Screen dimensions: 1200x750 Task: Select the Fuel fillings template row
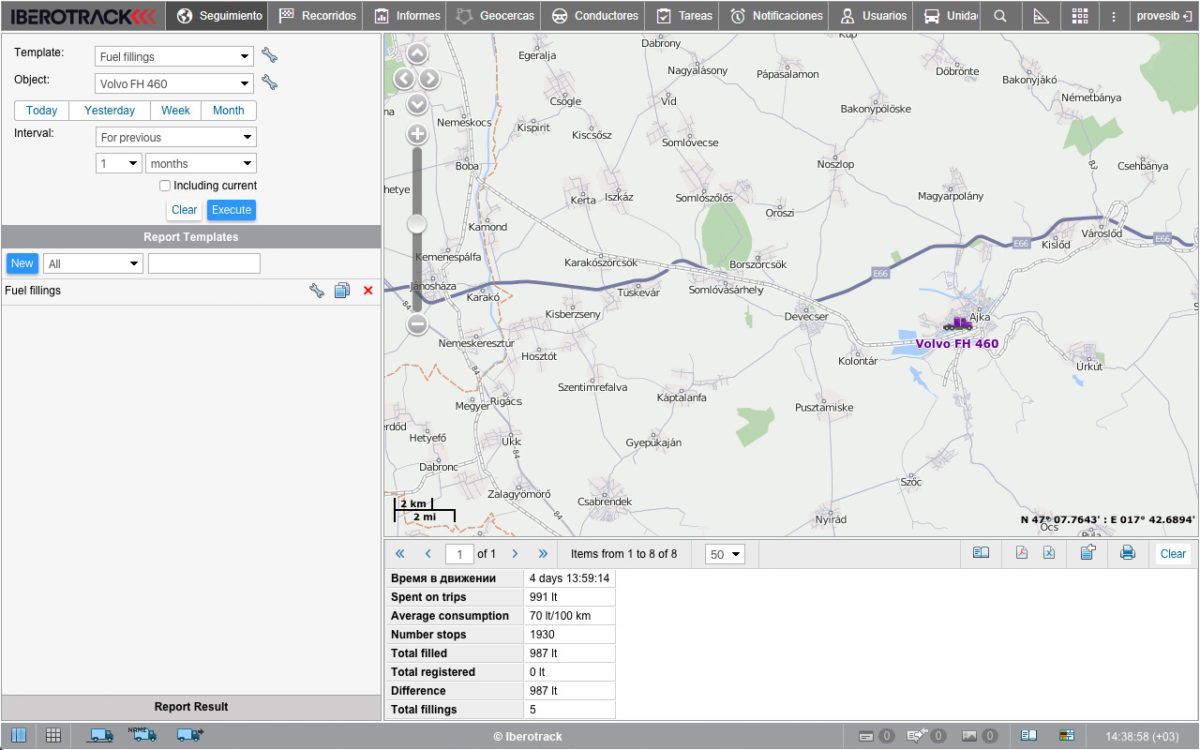[x=191, y=291]
